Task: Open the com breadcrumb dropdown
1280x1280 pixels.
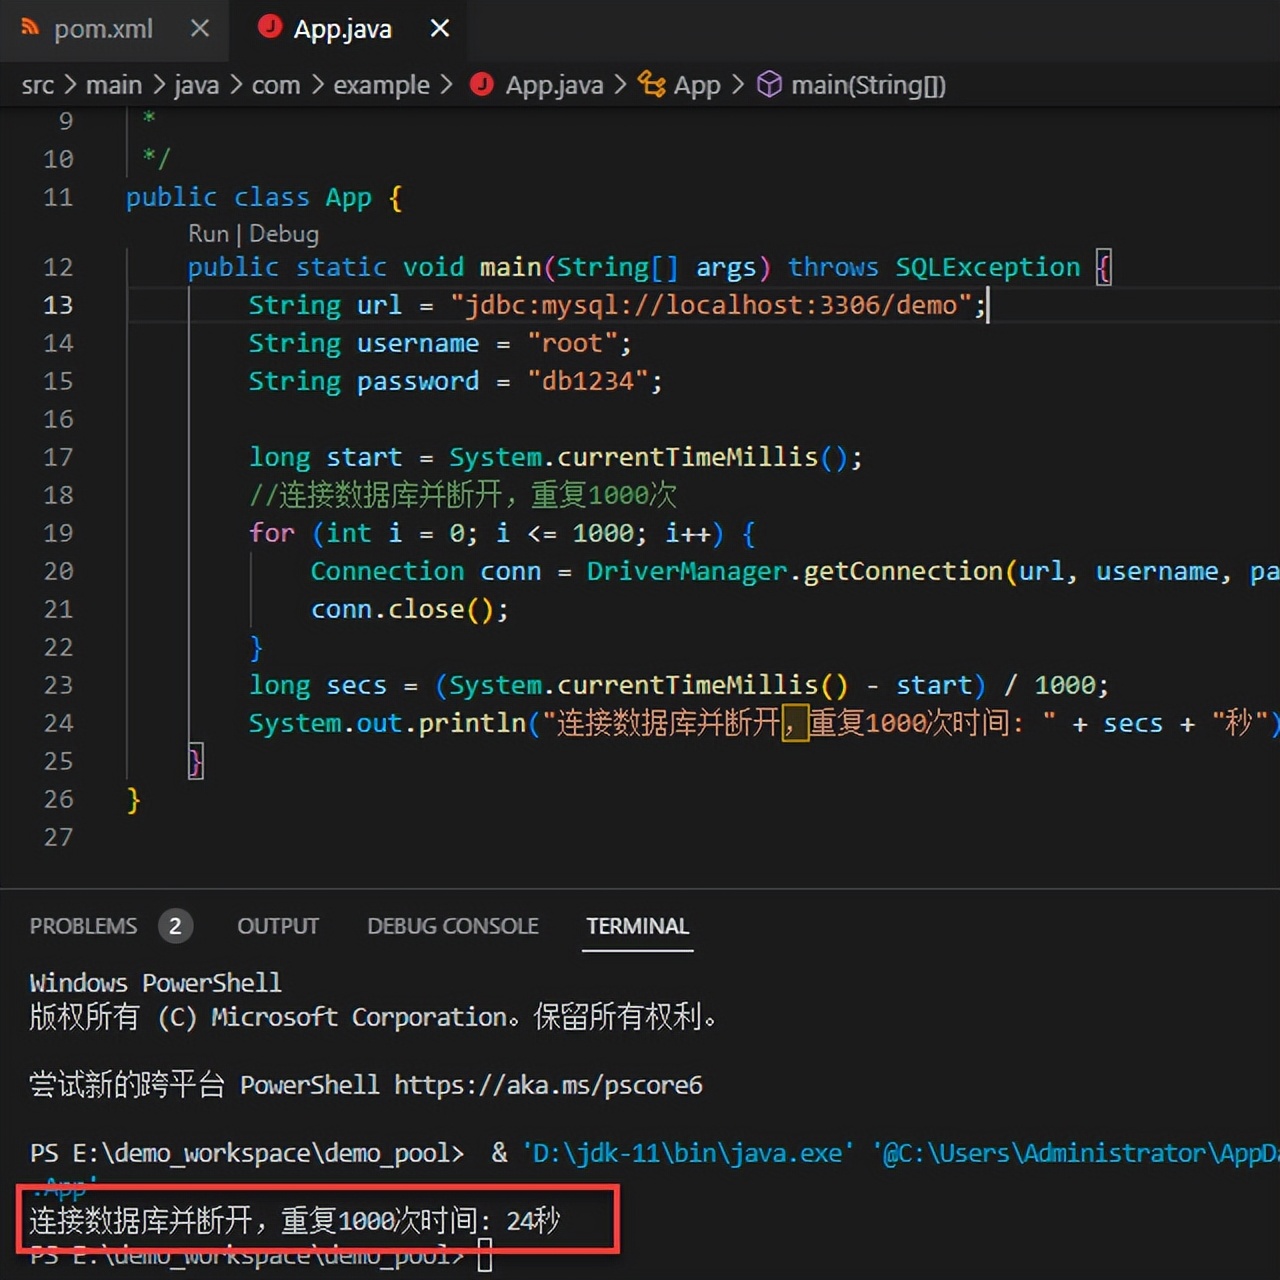Action: tap(276, 85)
